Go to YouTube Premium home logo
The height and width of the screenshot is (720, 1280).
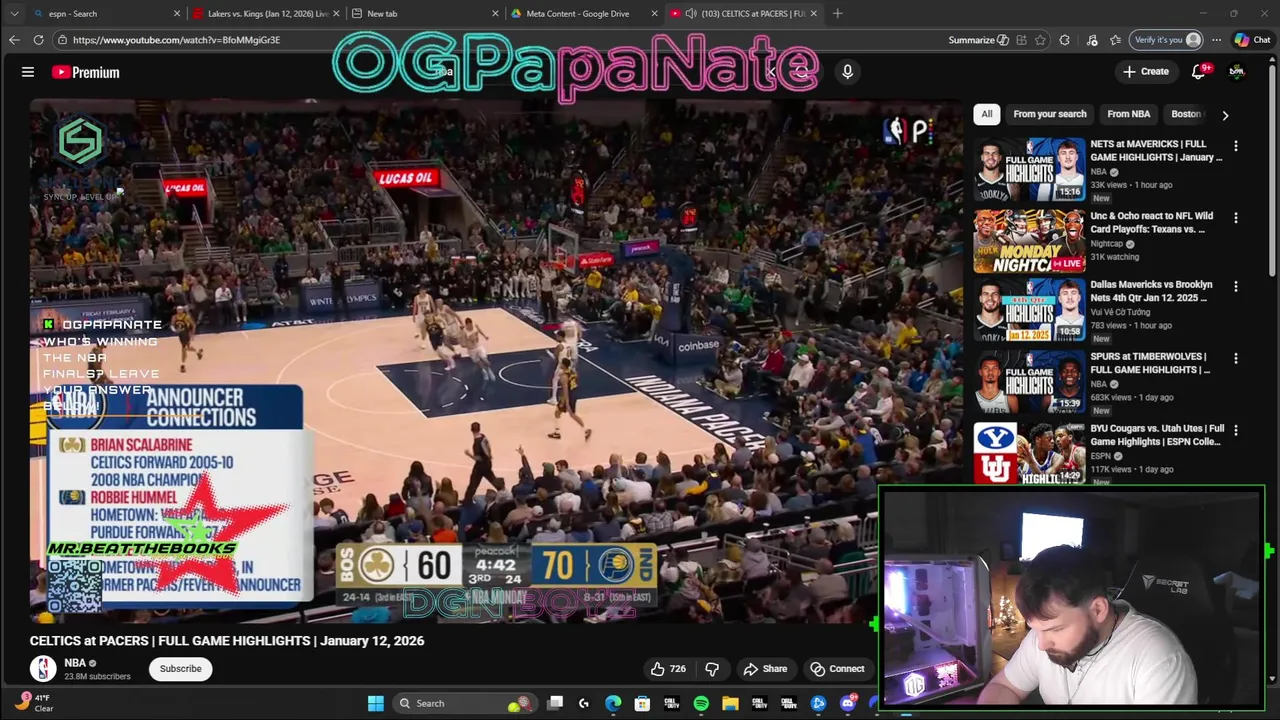(x=86, y=72)
